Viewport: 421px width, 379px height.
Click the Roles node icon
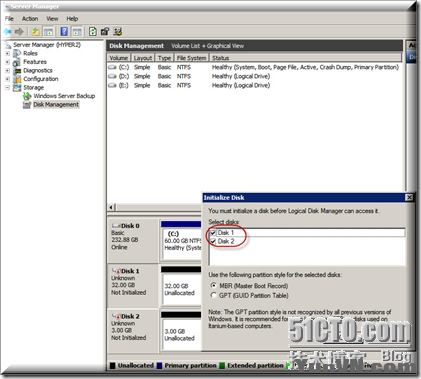[x=17, y=53]
